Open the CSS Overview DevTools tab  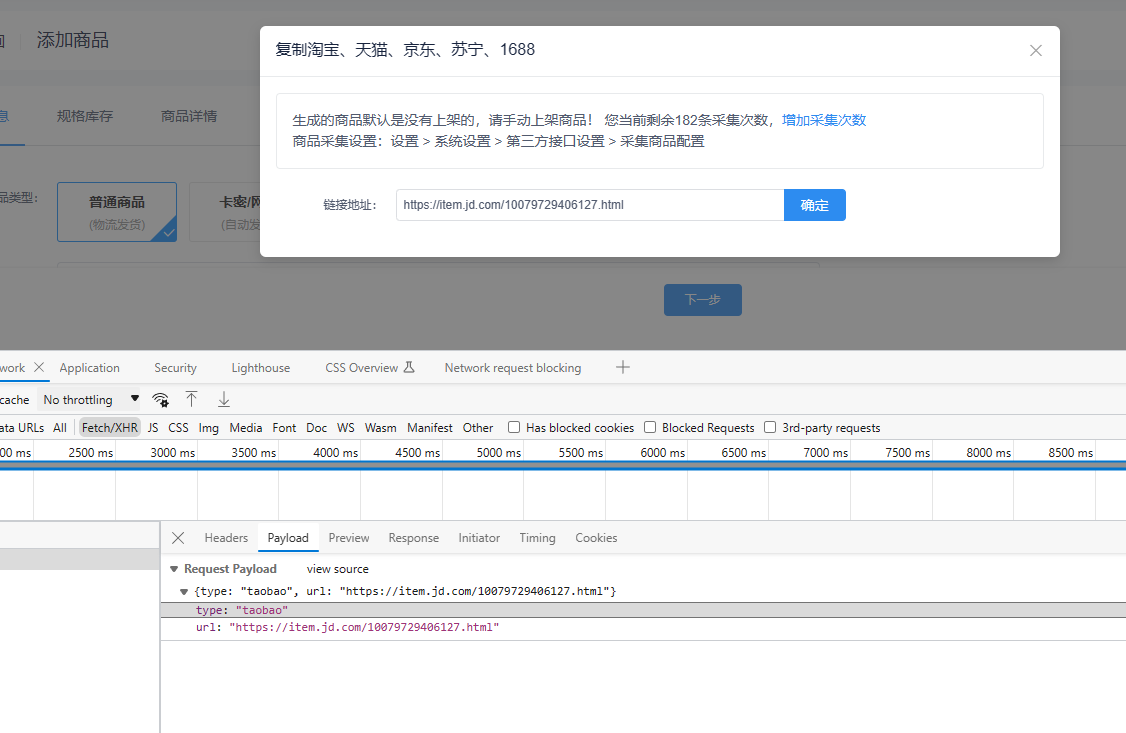[x=361, y=368]
